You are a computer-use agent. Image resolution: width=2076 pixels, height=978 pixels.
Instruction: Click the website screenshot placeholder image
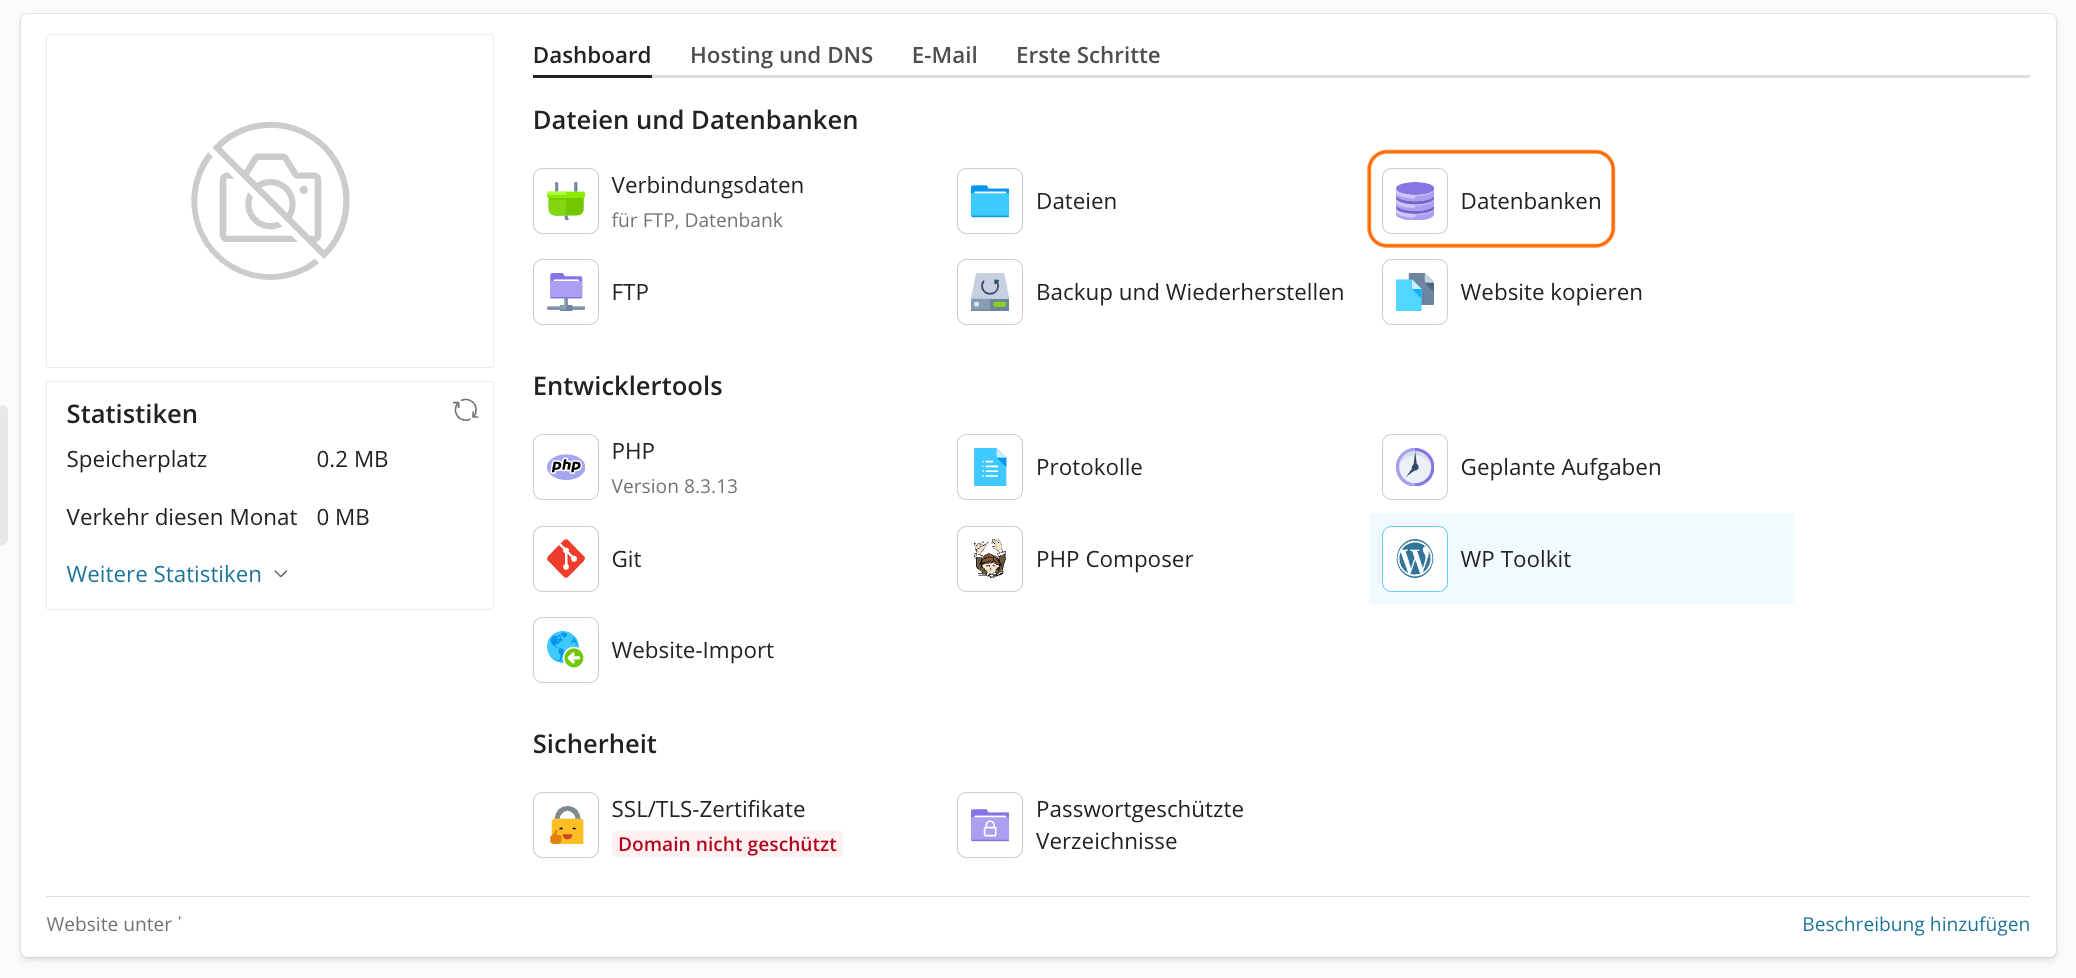270,201
